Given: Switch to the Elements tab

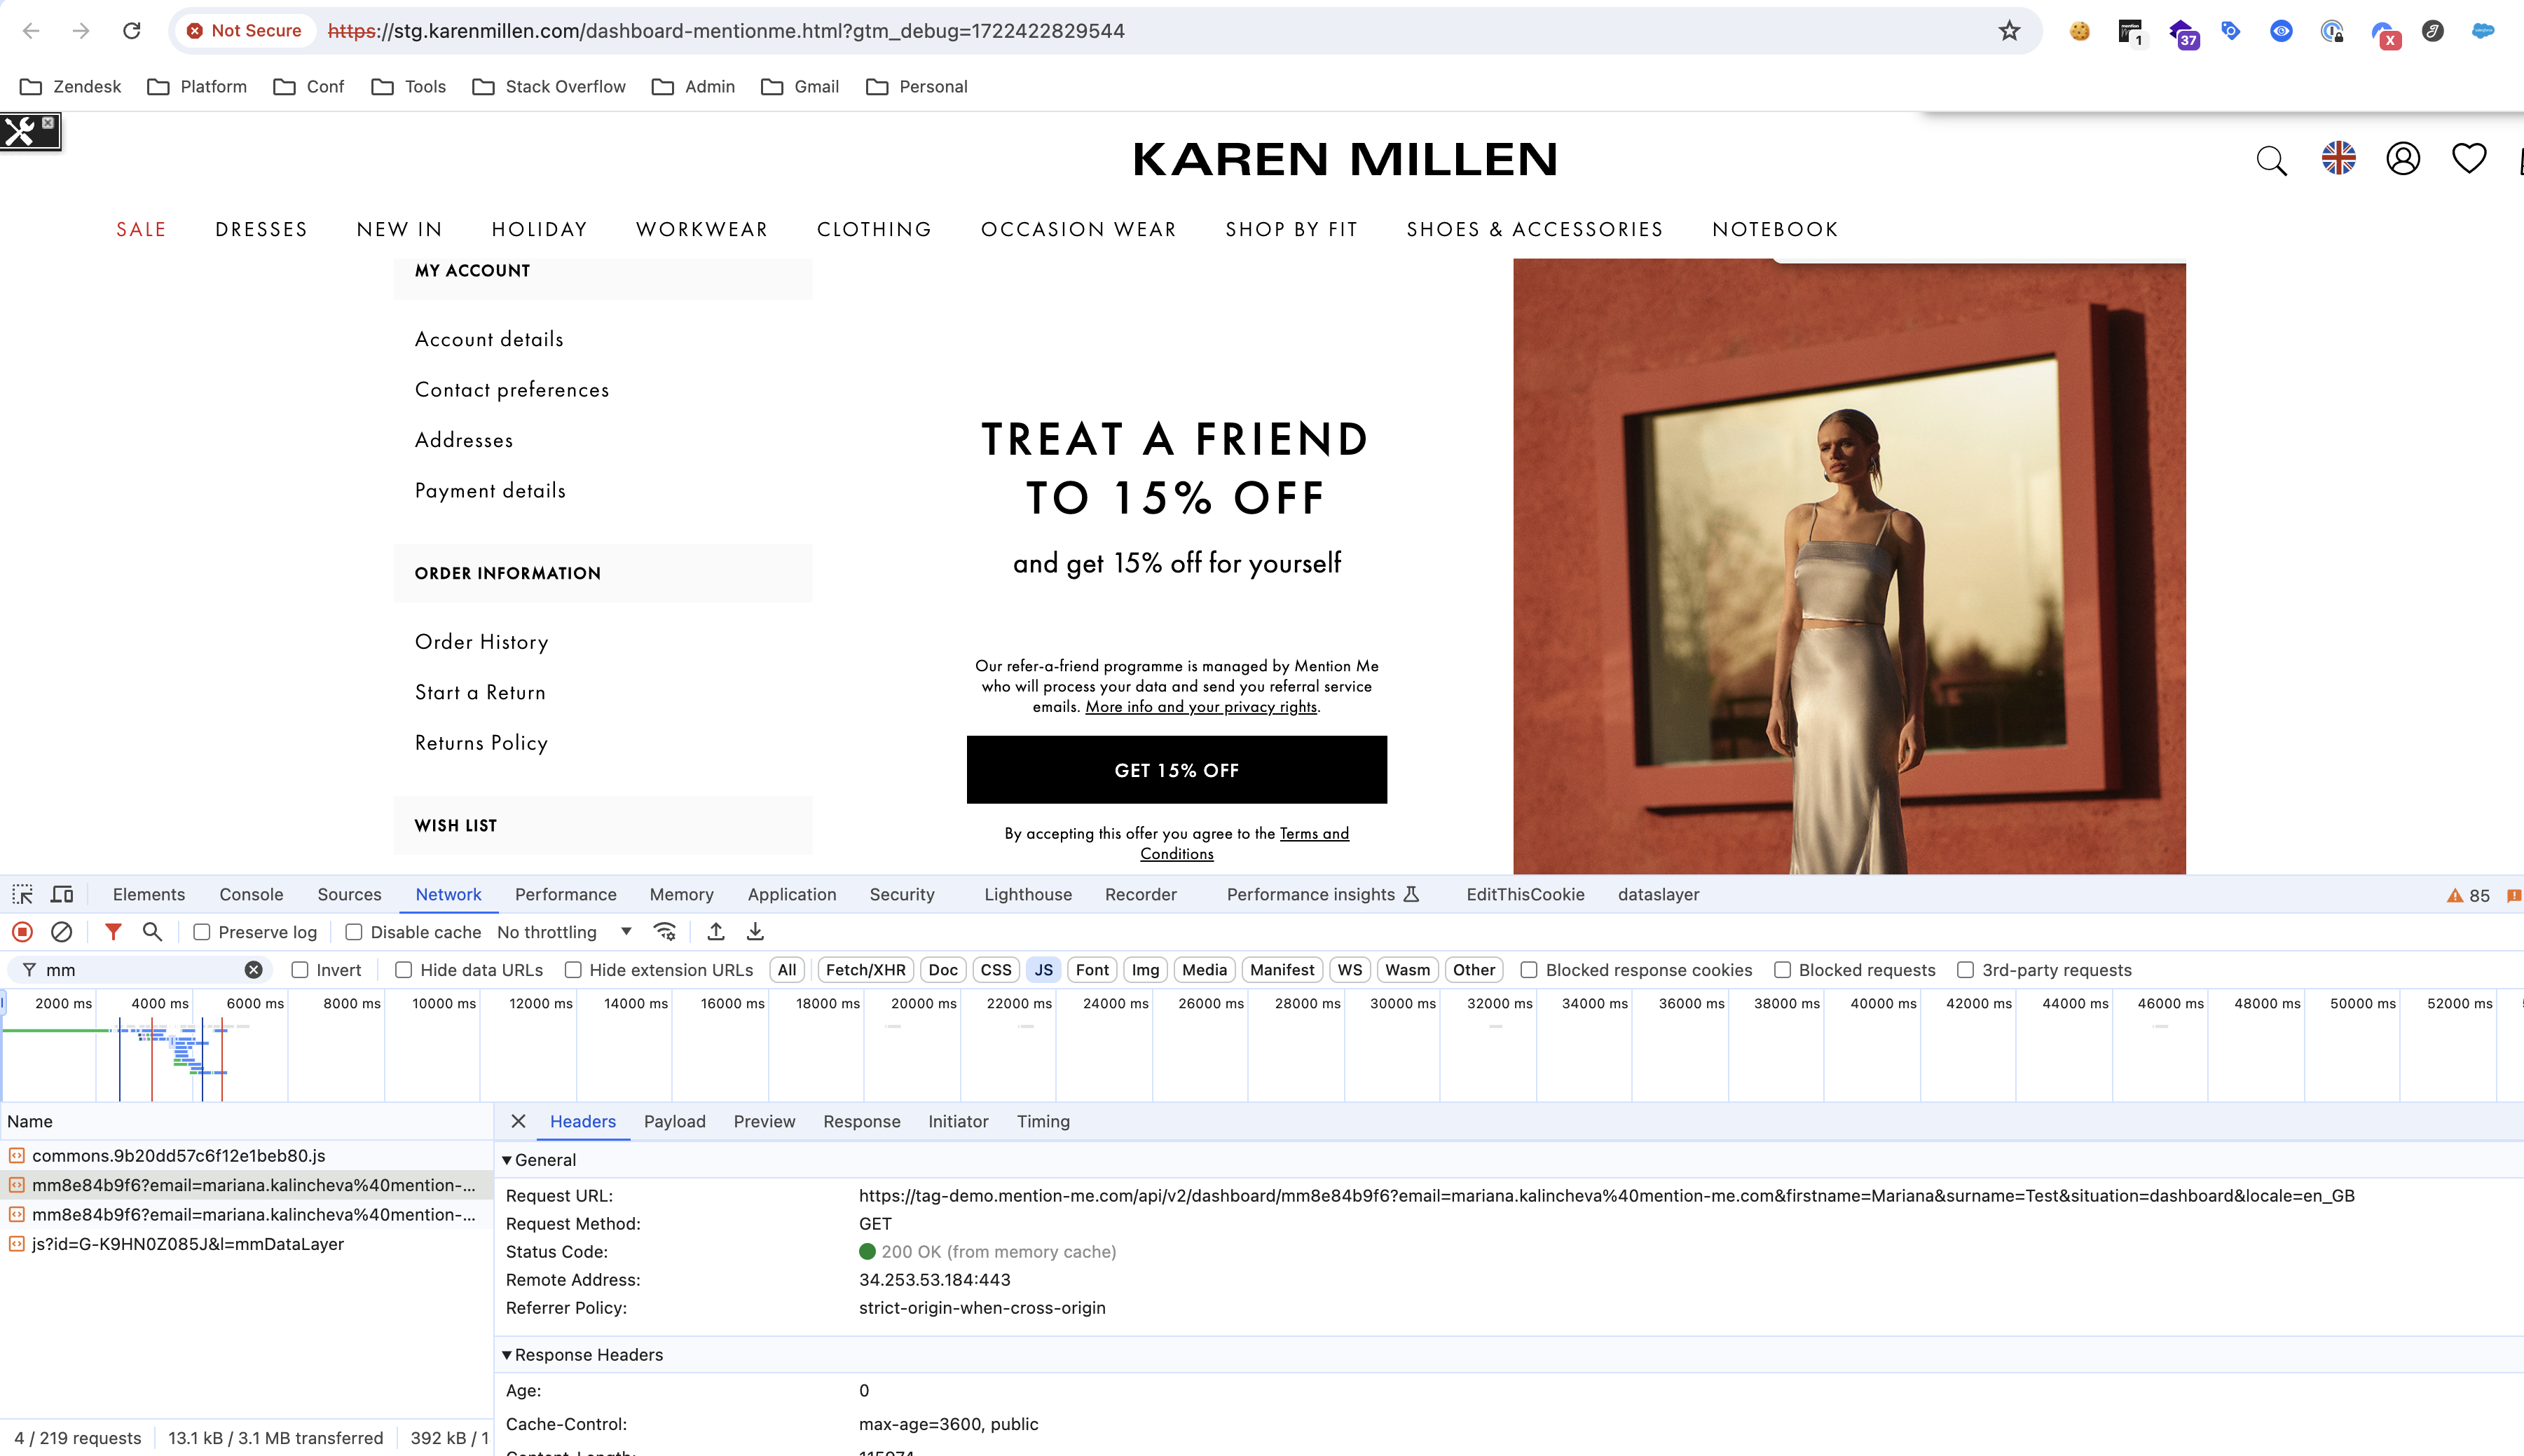Looking at the screenshot, I should 149,894.
